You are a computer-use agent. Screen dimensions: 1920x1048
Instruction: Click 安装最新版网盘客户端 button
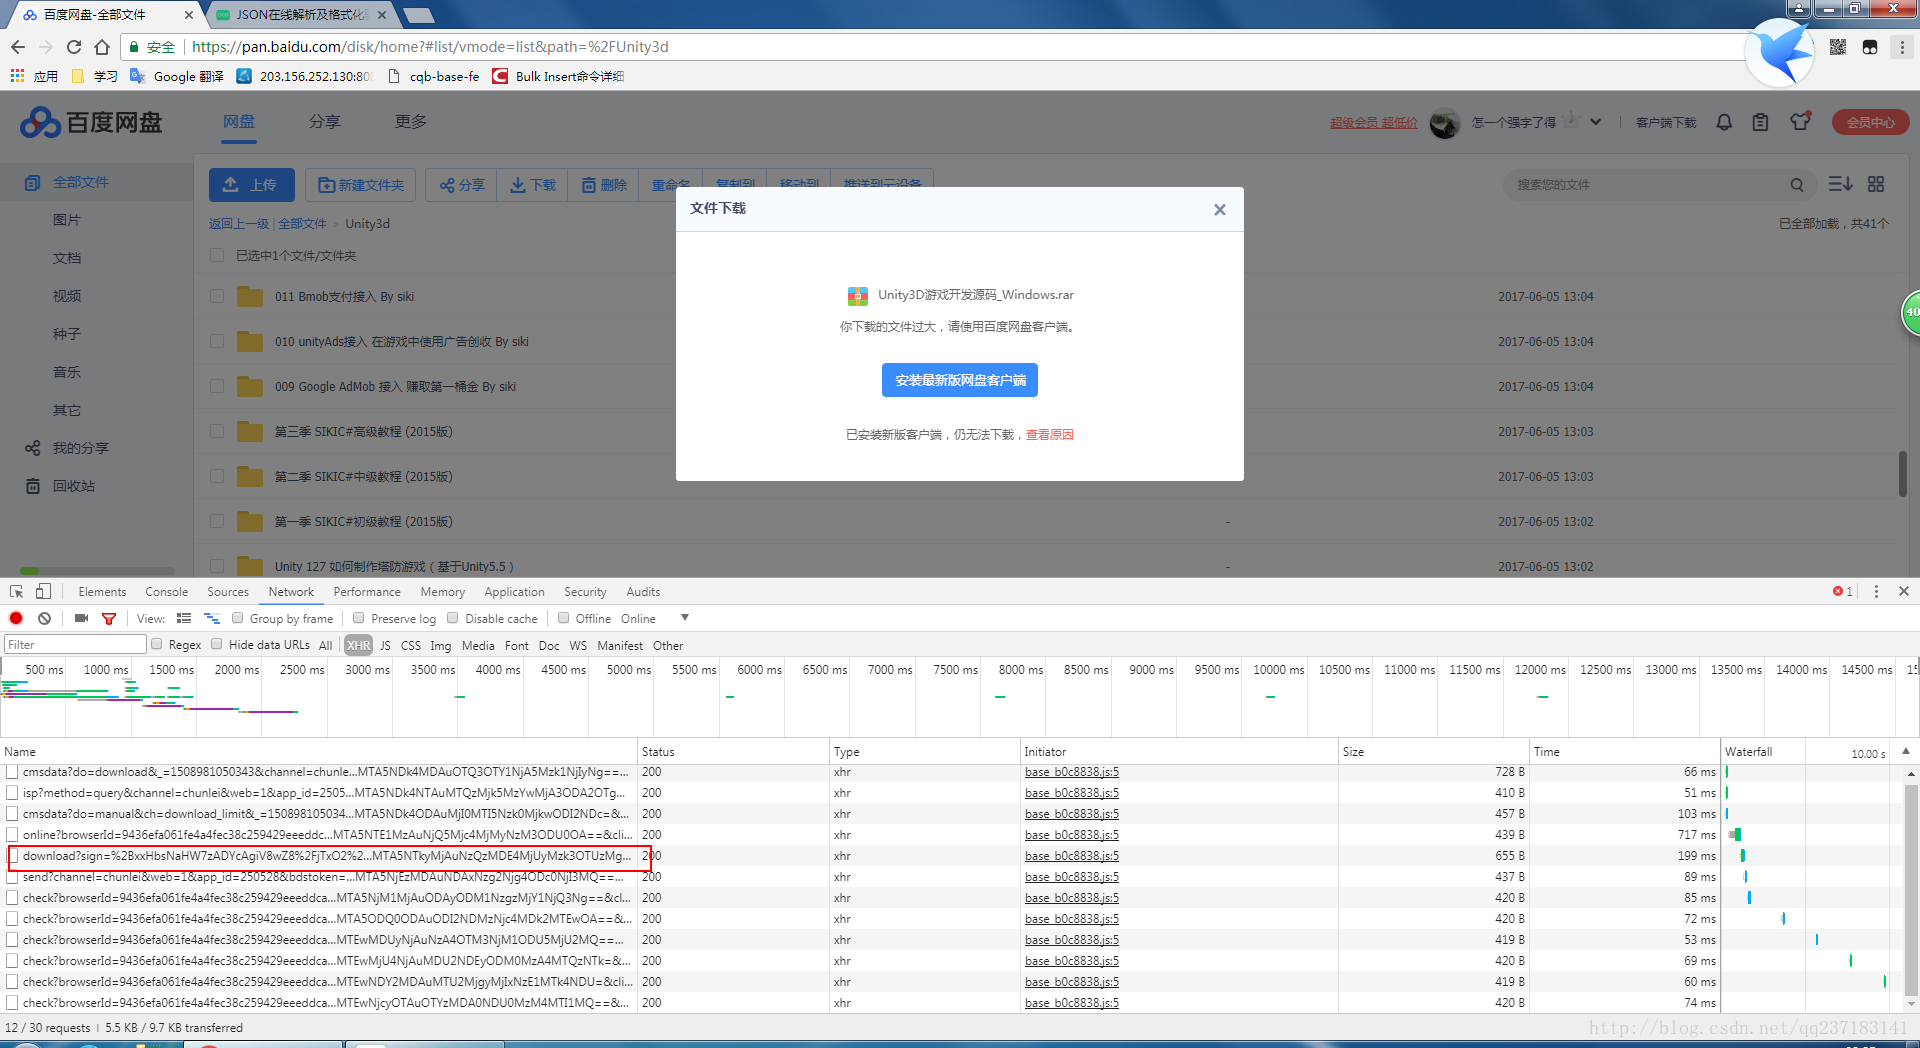tap(960, 380)
